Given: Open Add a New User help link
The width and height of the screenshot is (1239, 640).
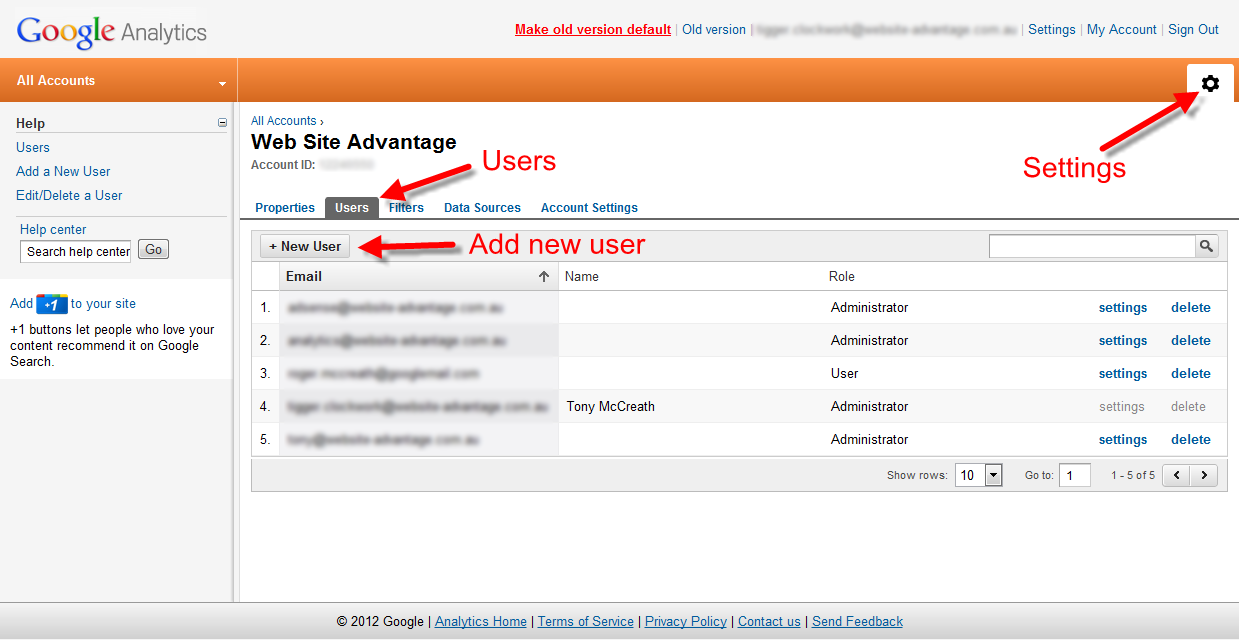Looking at the screenshot, I should 63,171.
